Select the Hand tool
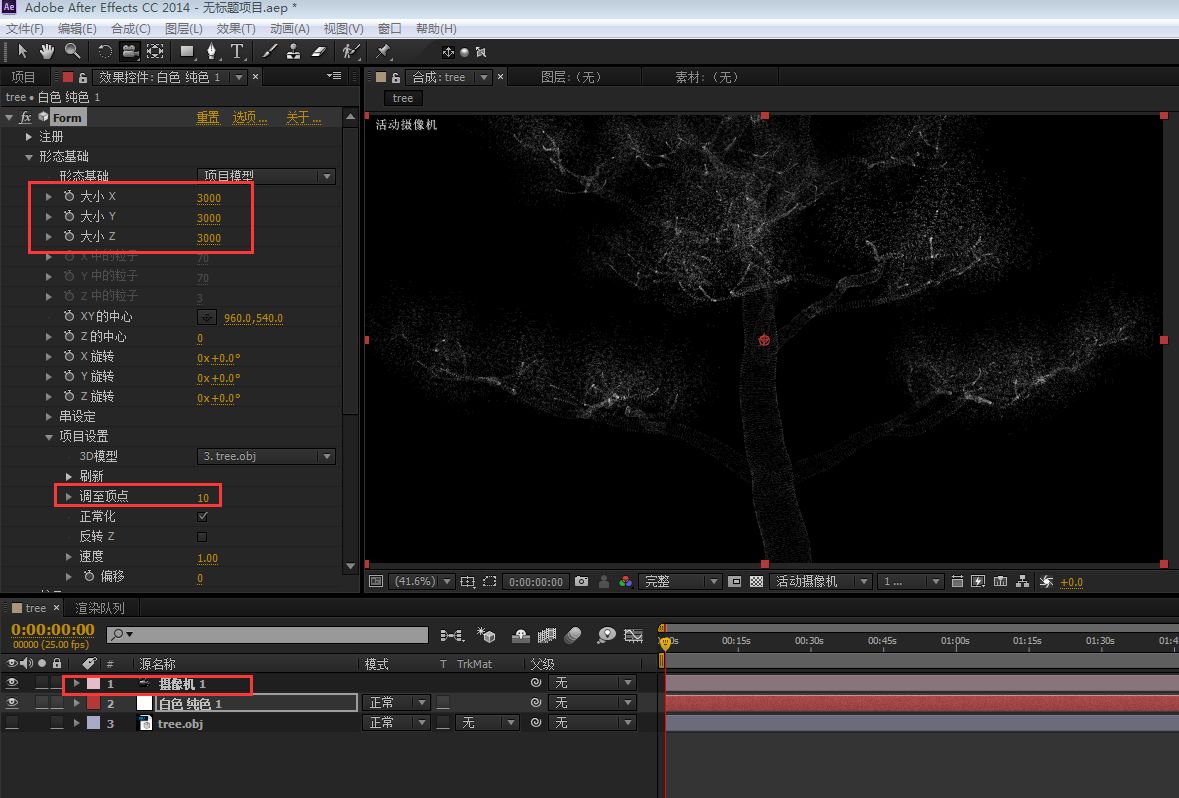 pos(47,51)
